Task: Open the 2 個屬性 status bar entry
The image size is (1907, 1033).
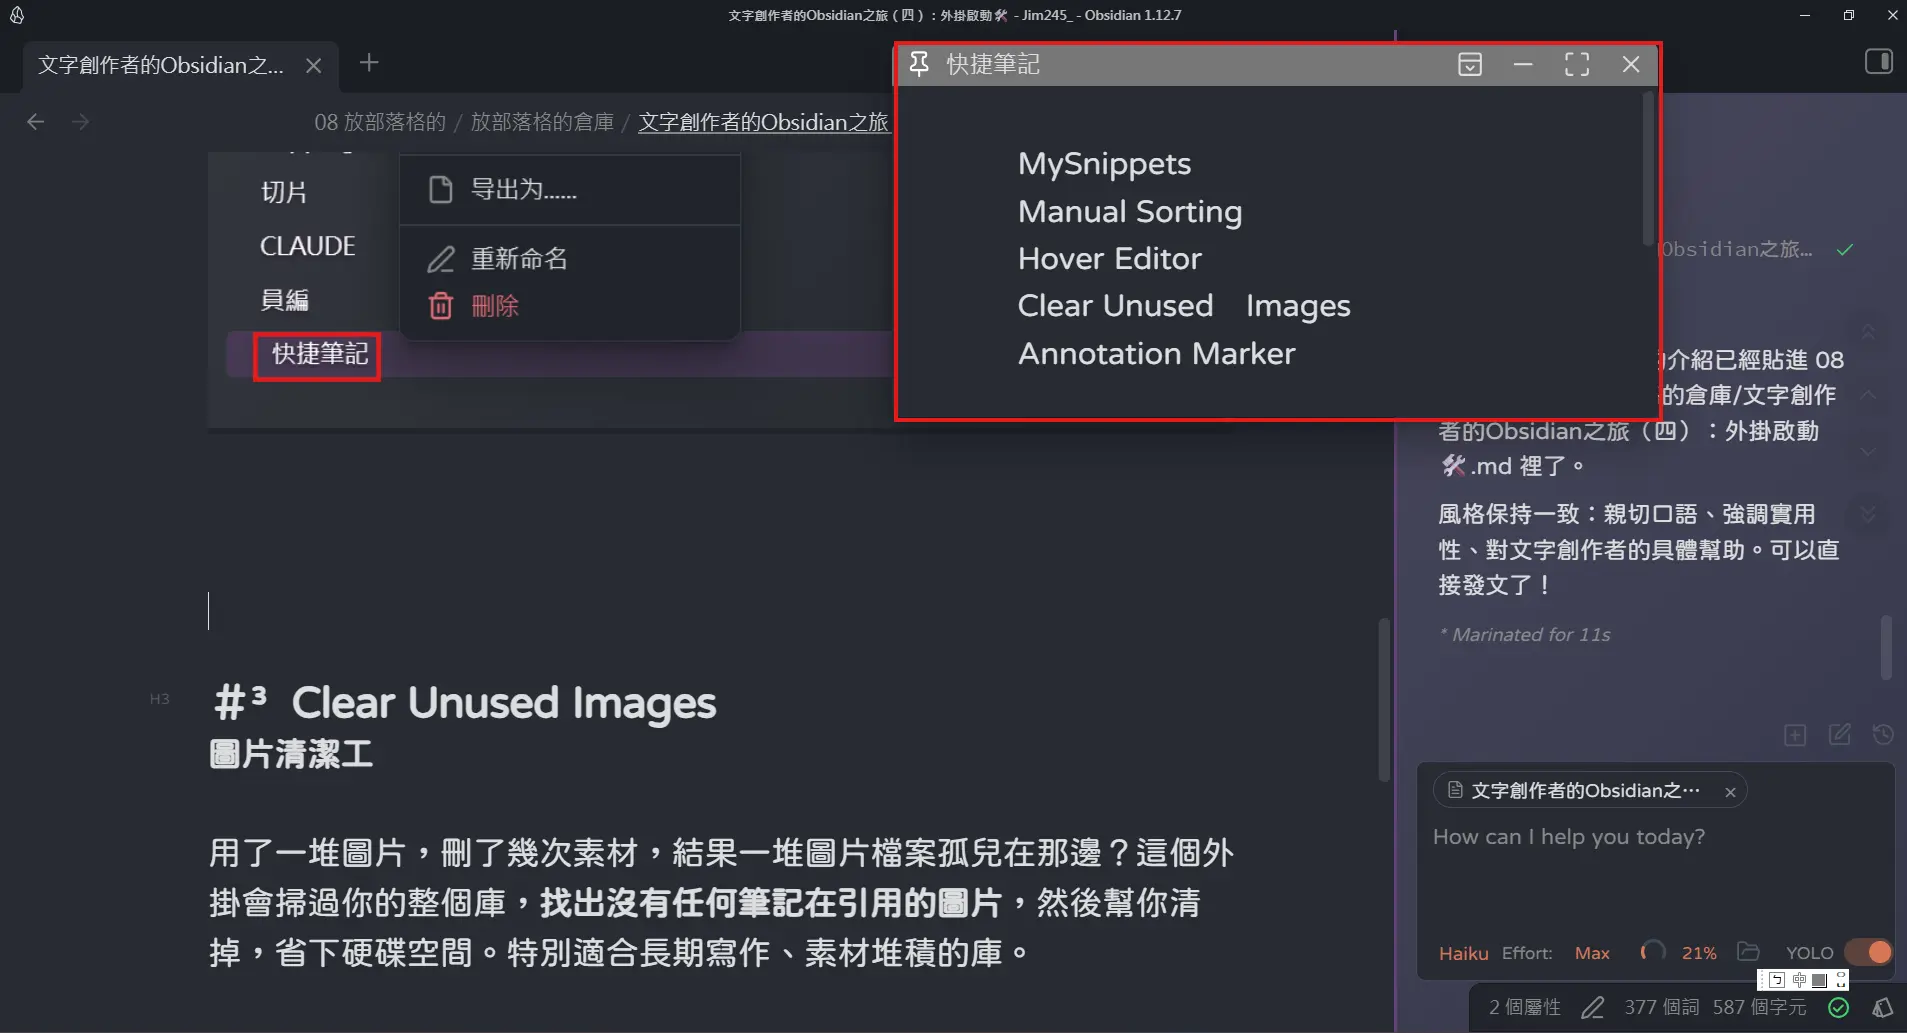Action: (x=1525, y=1008)
